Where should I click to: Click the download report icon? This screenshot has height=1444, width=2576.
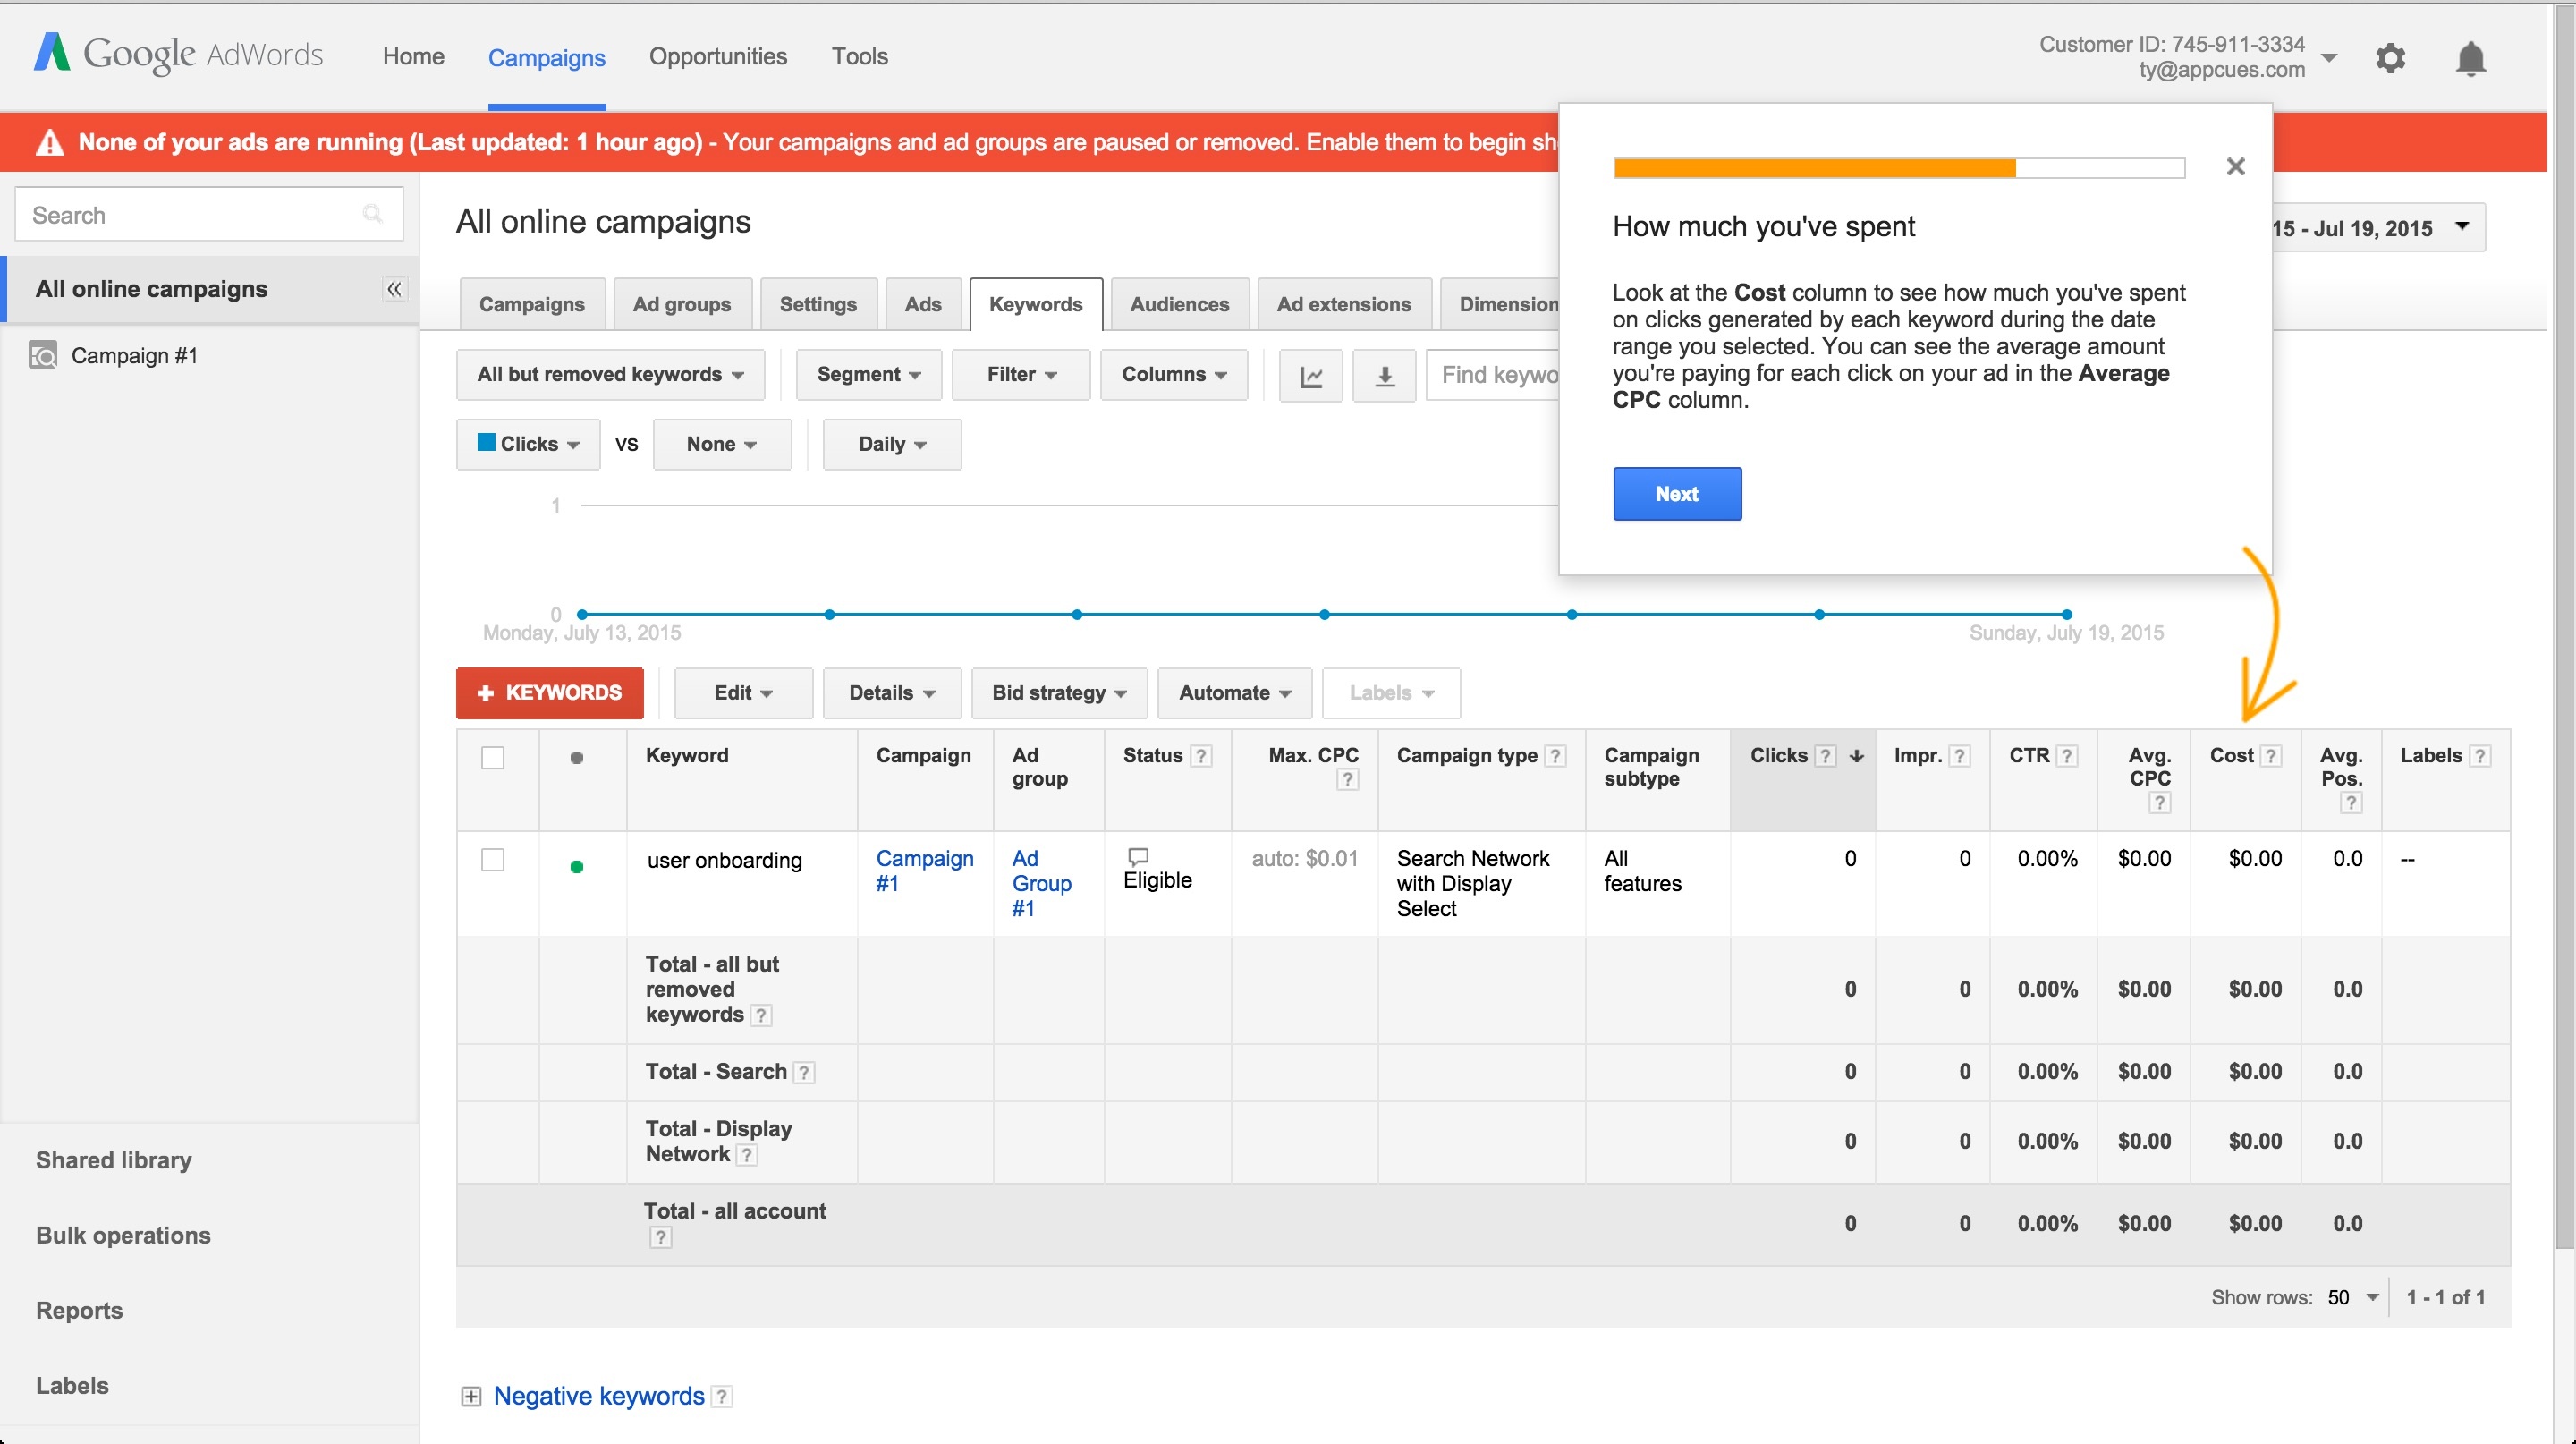click(1384, 375)
